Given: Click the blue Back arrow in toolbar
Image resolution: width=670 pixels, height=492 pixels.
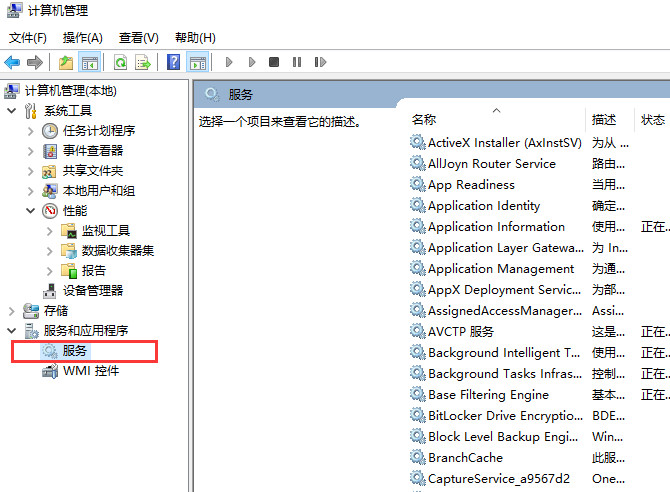Looking at the screenshot, I should click(13, 62).
